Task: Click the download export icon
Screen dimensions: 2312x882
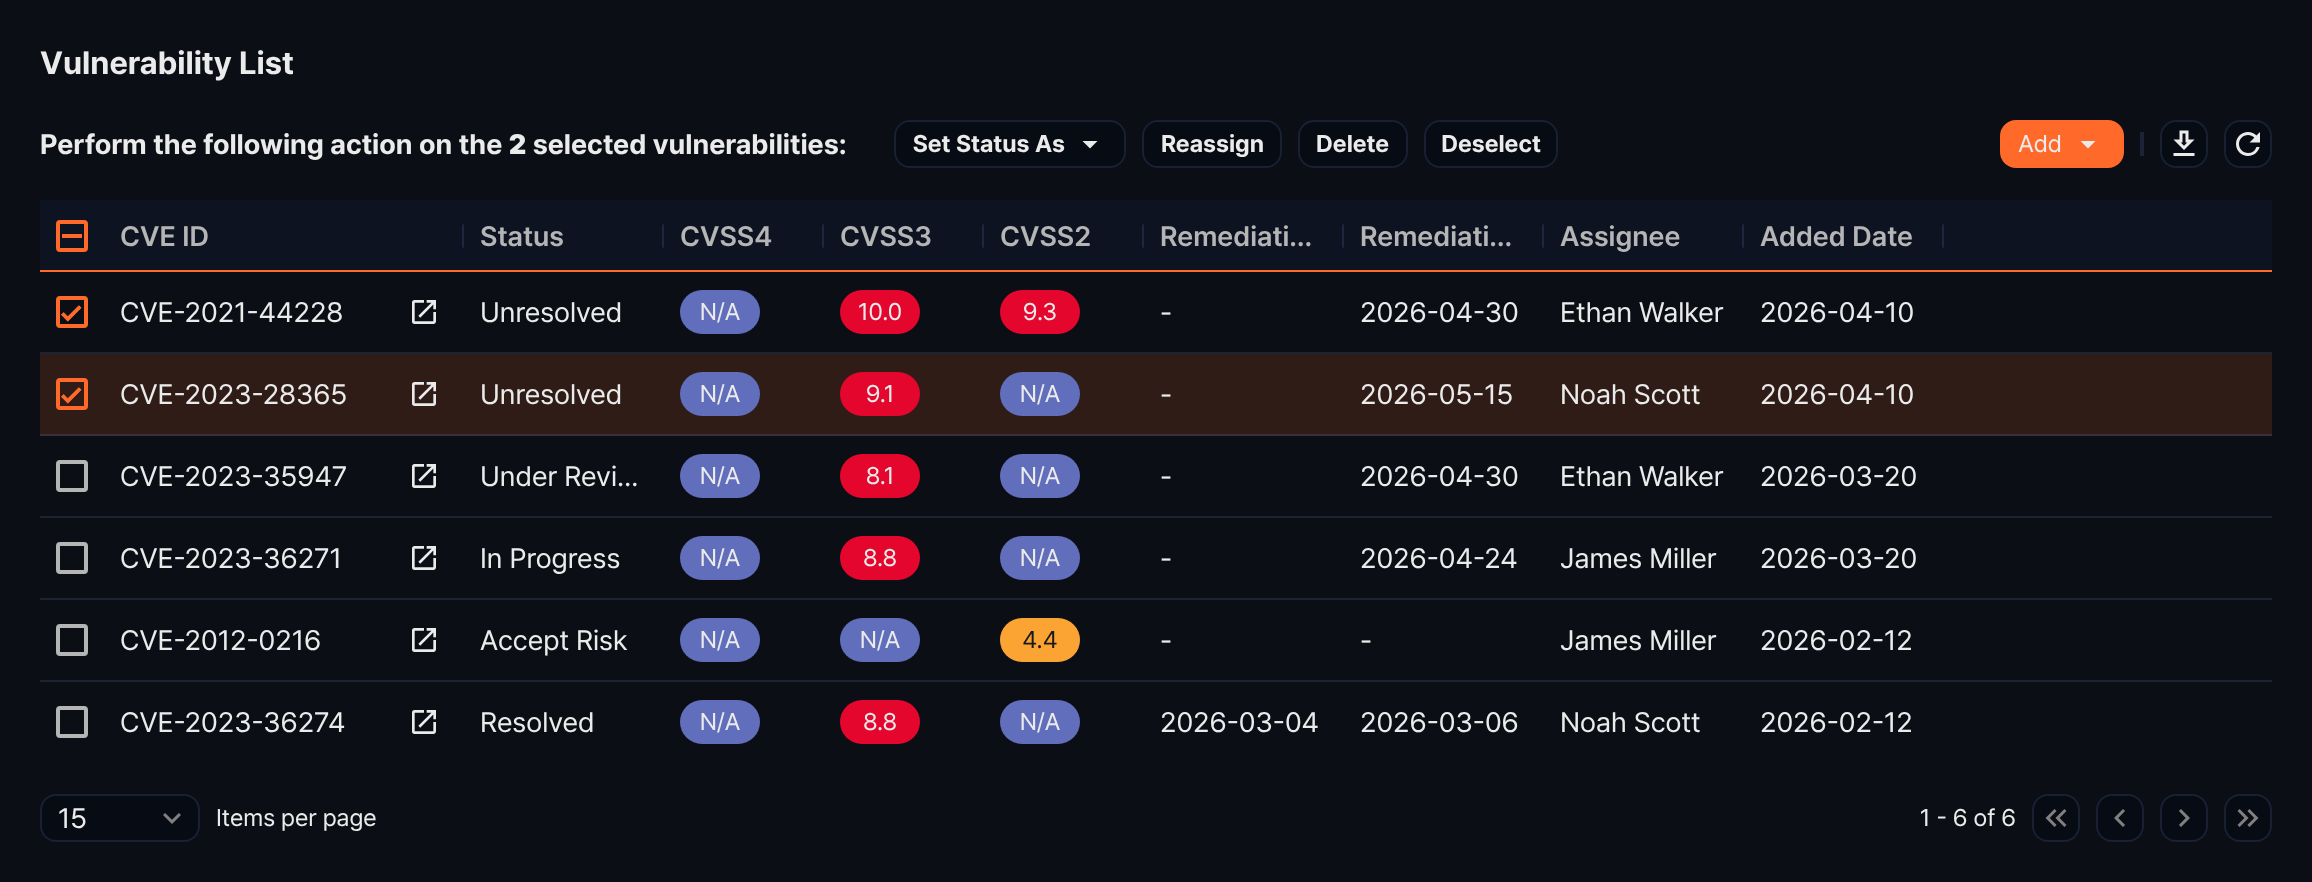Action: (2184, 144)
